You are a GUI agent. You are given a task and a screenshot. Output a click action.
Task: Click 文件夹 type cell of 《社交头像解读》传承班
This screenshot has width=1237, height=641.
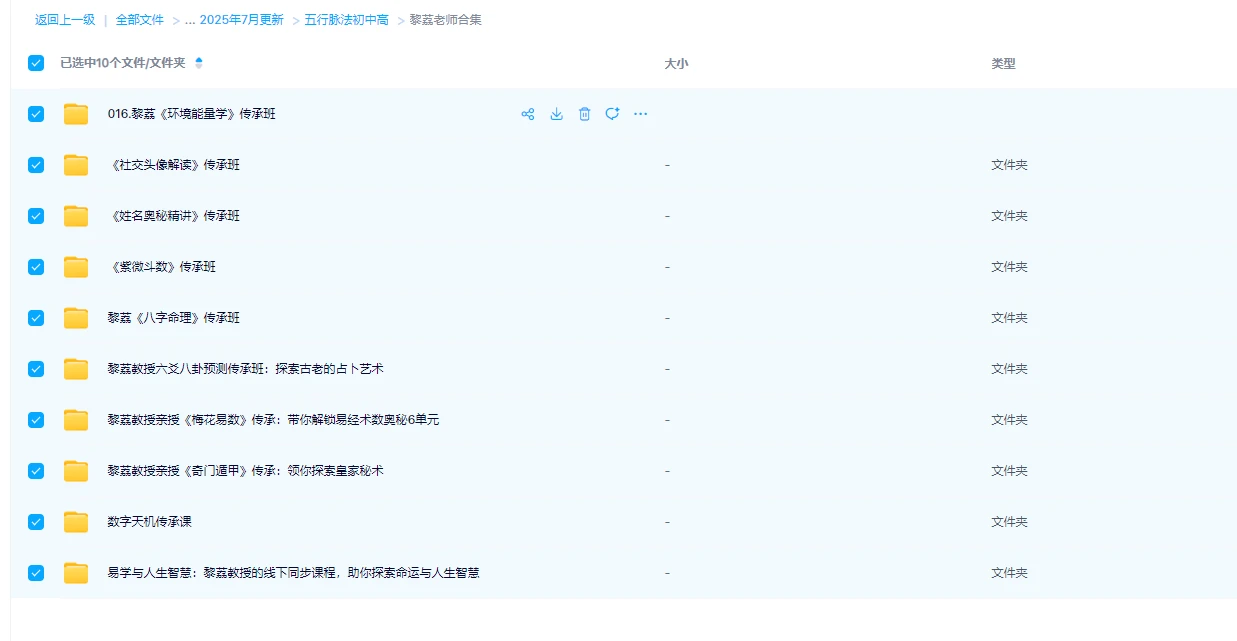1009,165
